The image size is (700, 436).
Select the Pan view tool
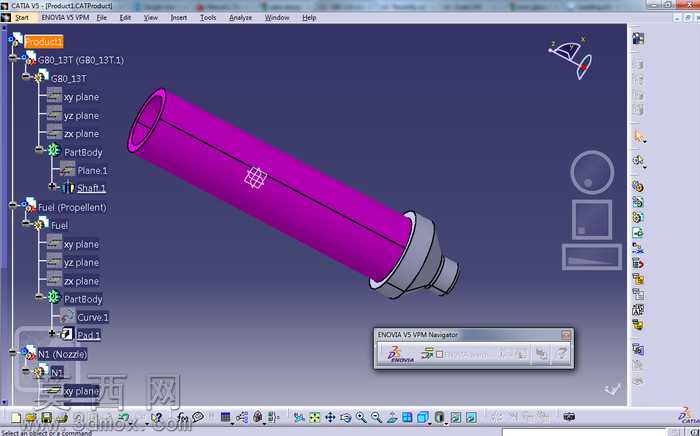pyautogui.click(x=330, y=418)
